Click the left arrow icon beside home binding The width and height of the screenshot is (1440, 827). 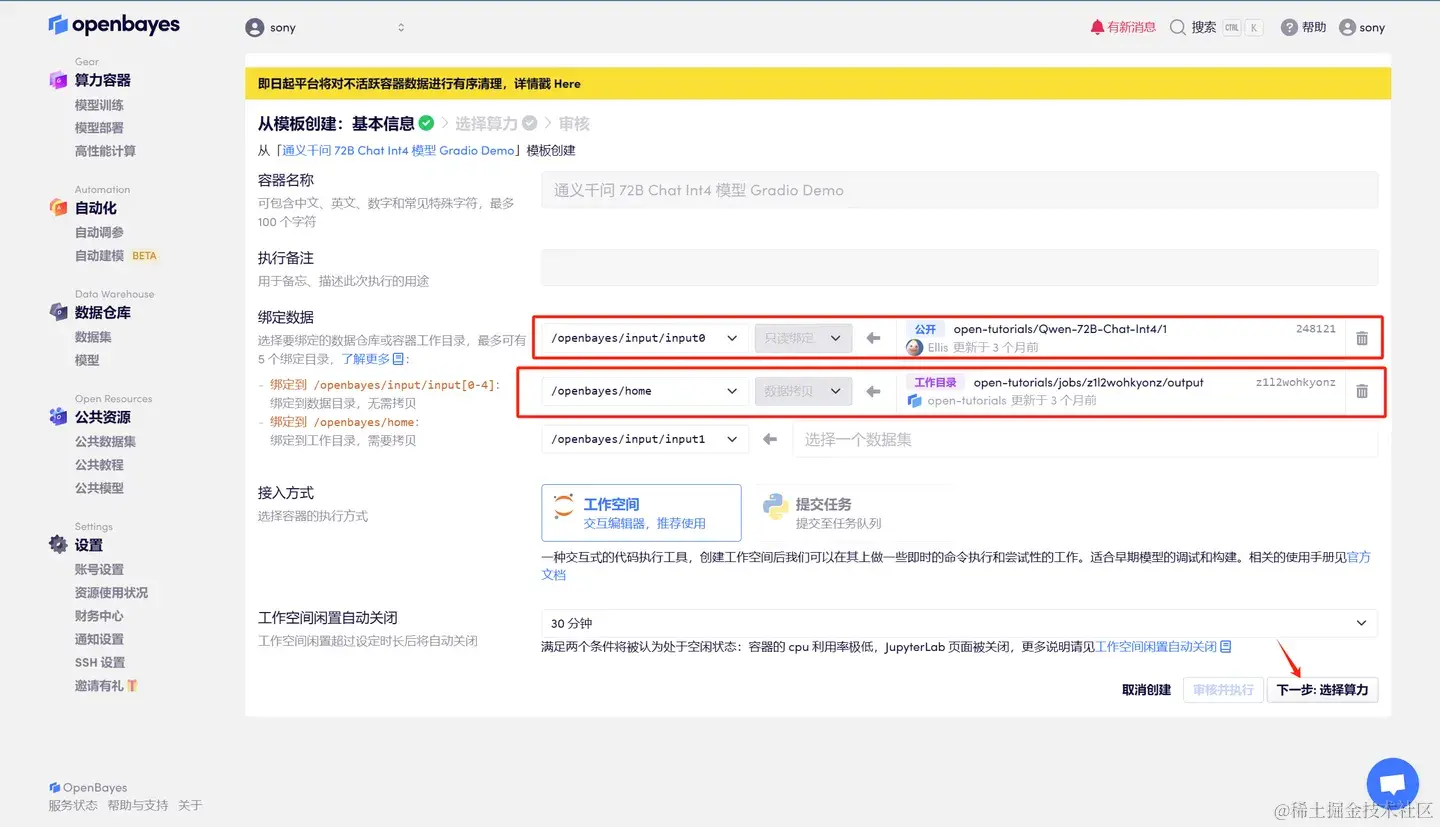pos(873,391)
